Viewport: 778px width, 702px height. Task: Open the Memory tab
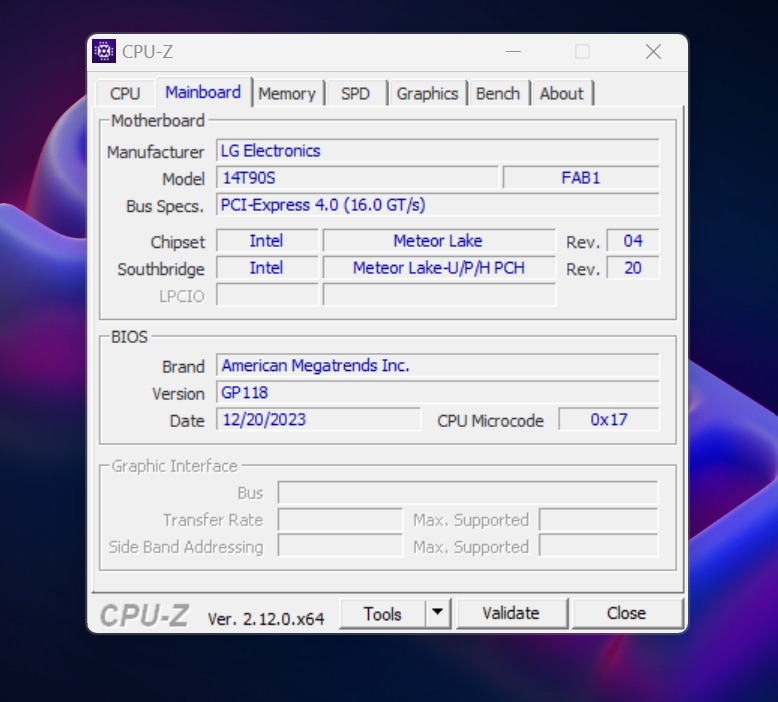(x=287, y=93)
